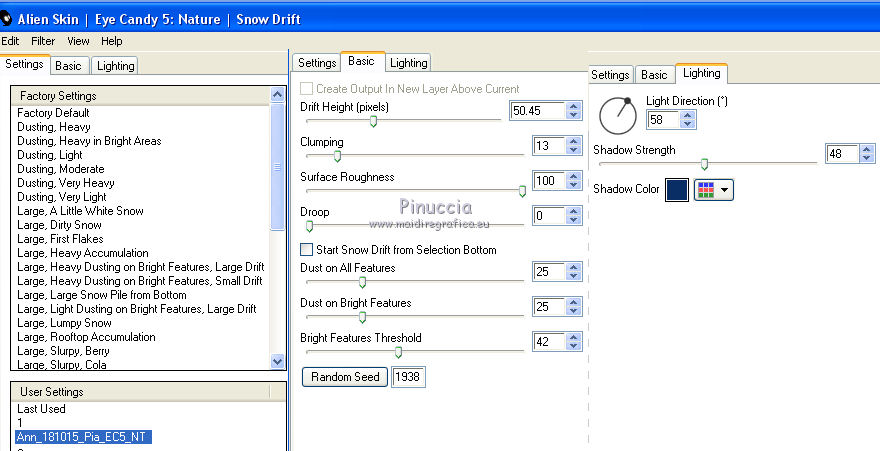Click the Shadow Strength value field
Viewport: 880px width, 451px height.
pos(842,154)
